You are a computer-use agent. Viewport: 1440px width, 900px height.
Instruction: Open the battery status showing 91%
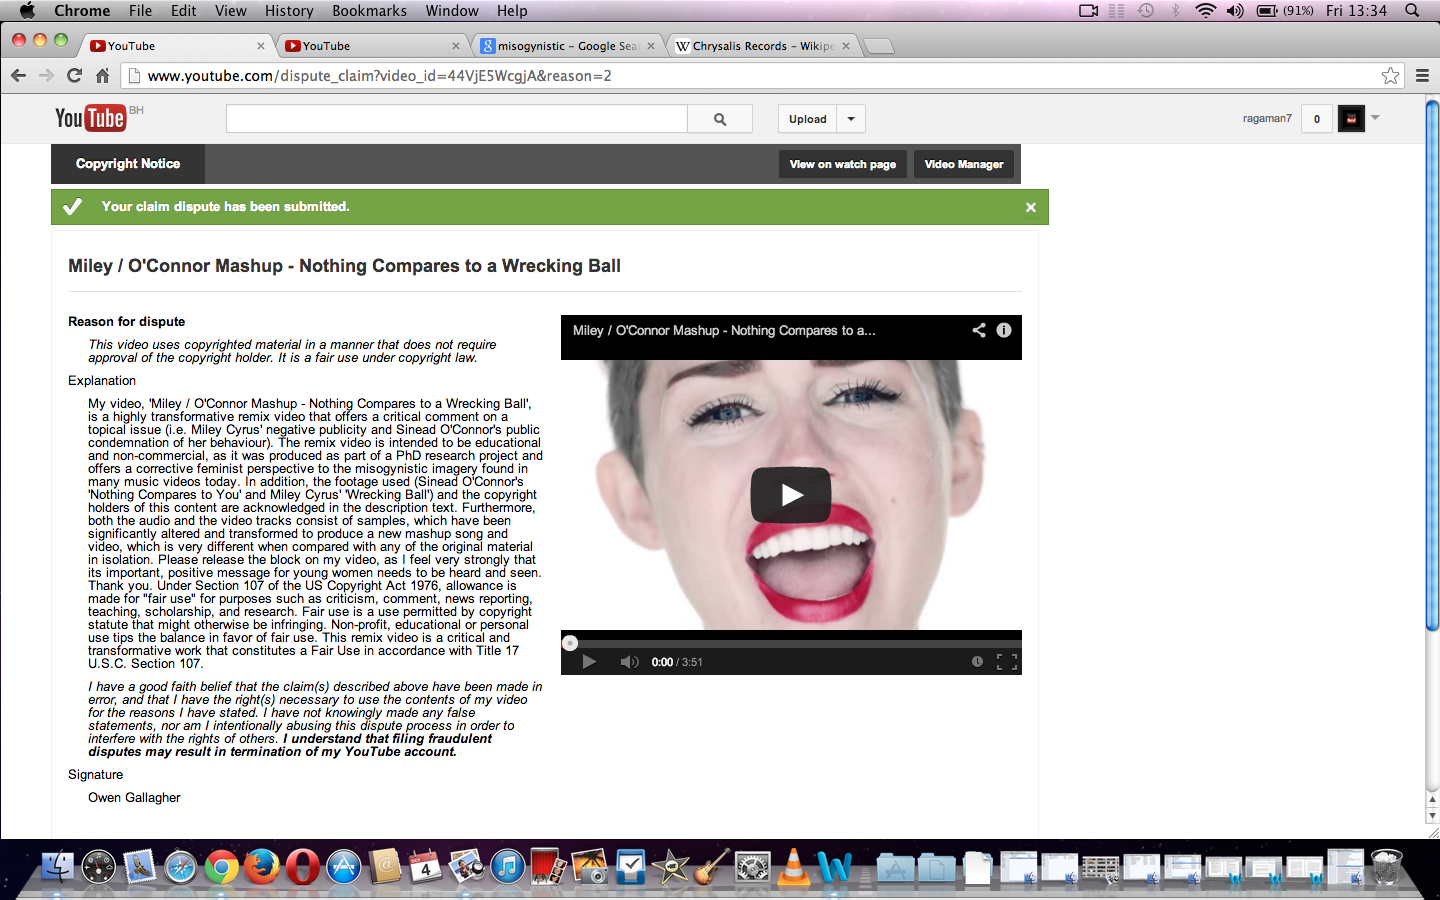1285,10
